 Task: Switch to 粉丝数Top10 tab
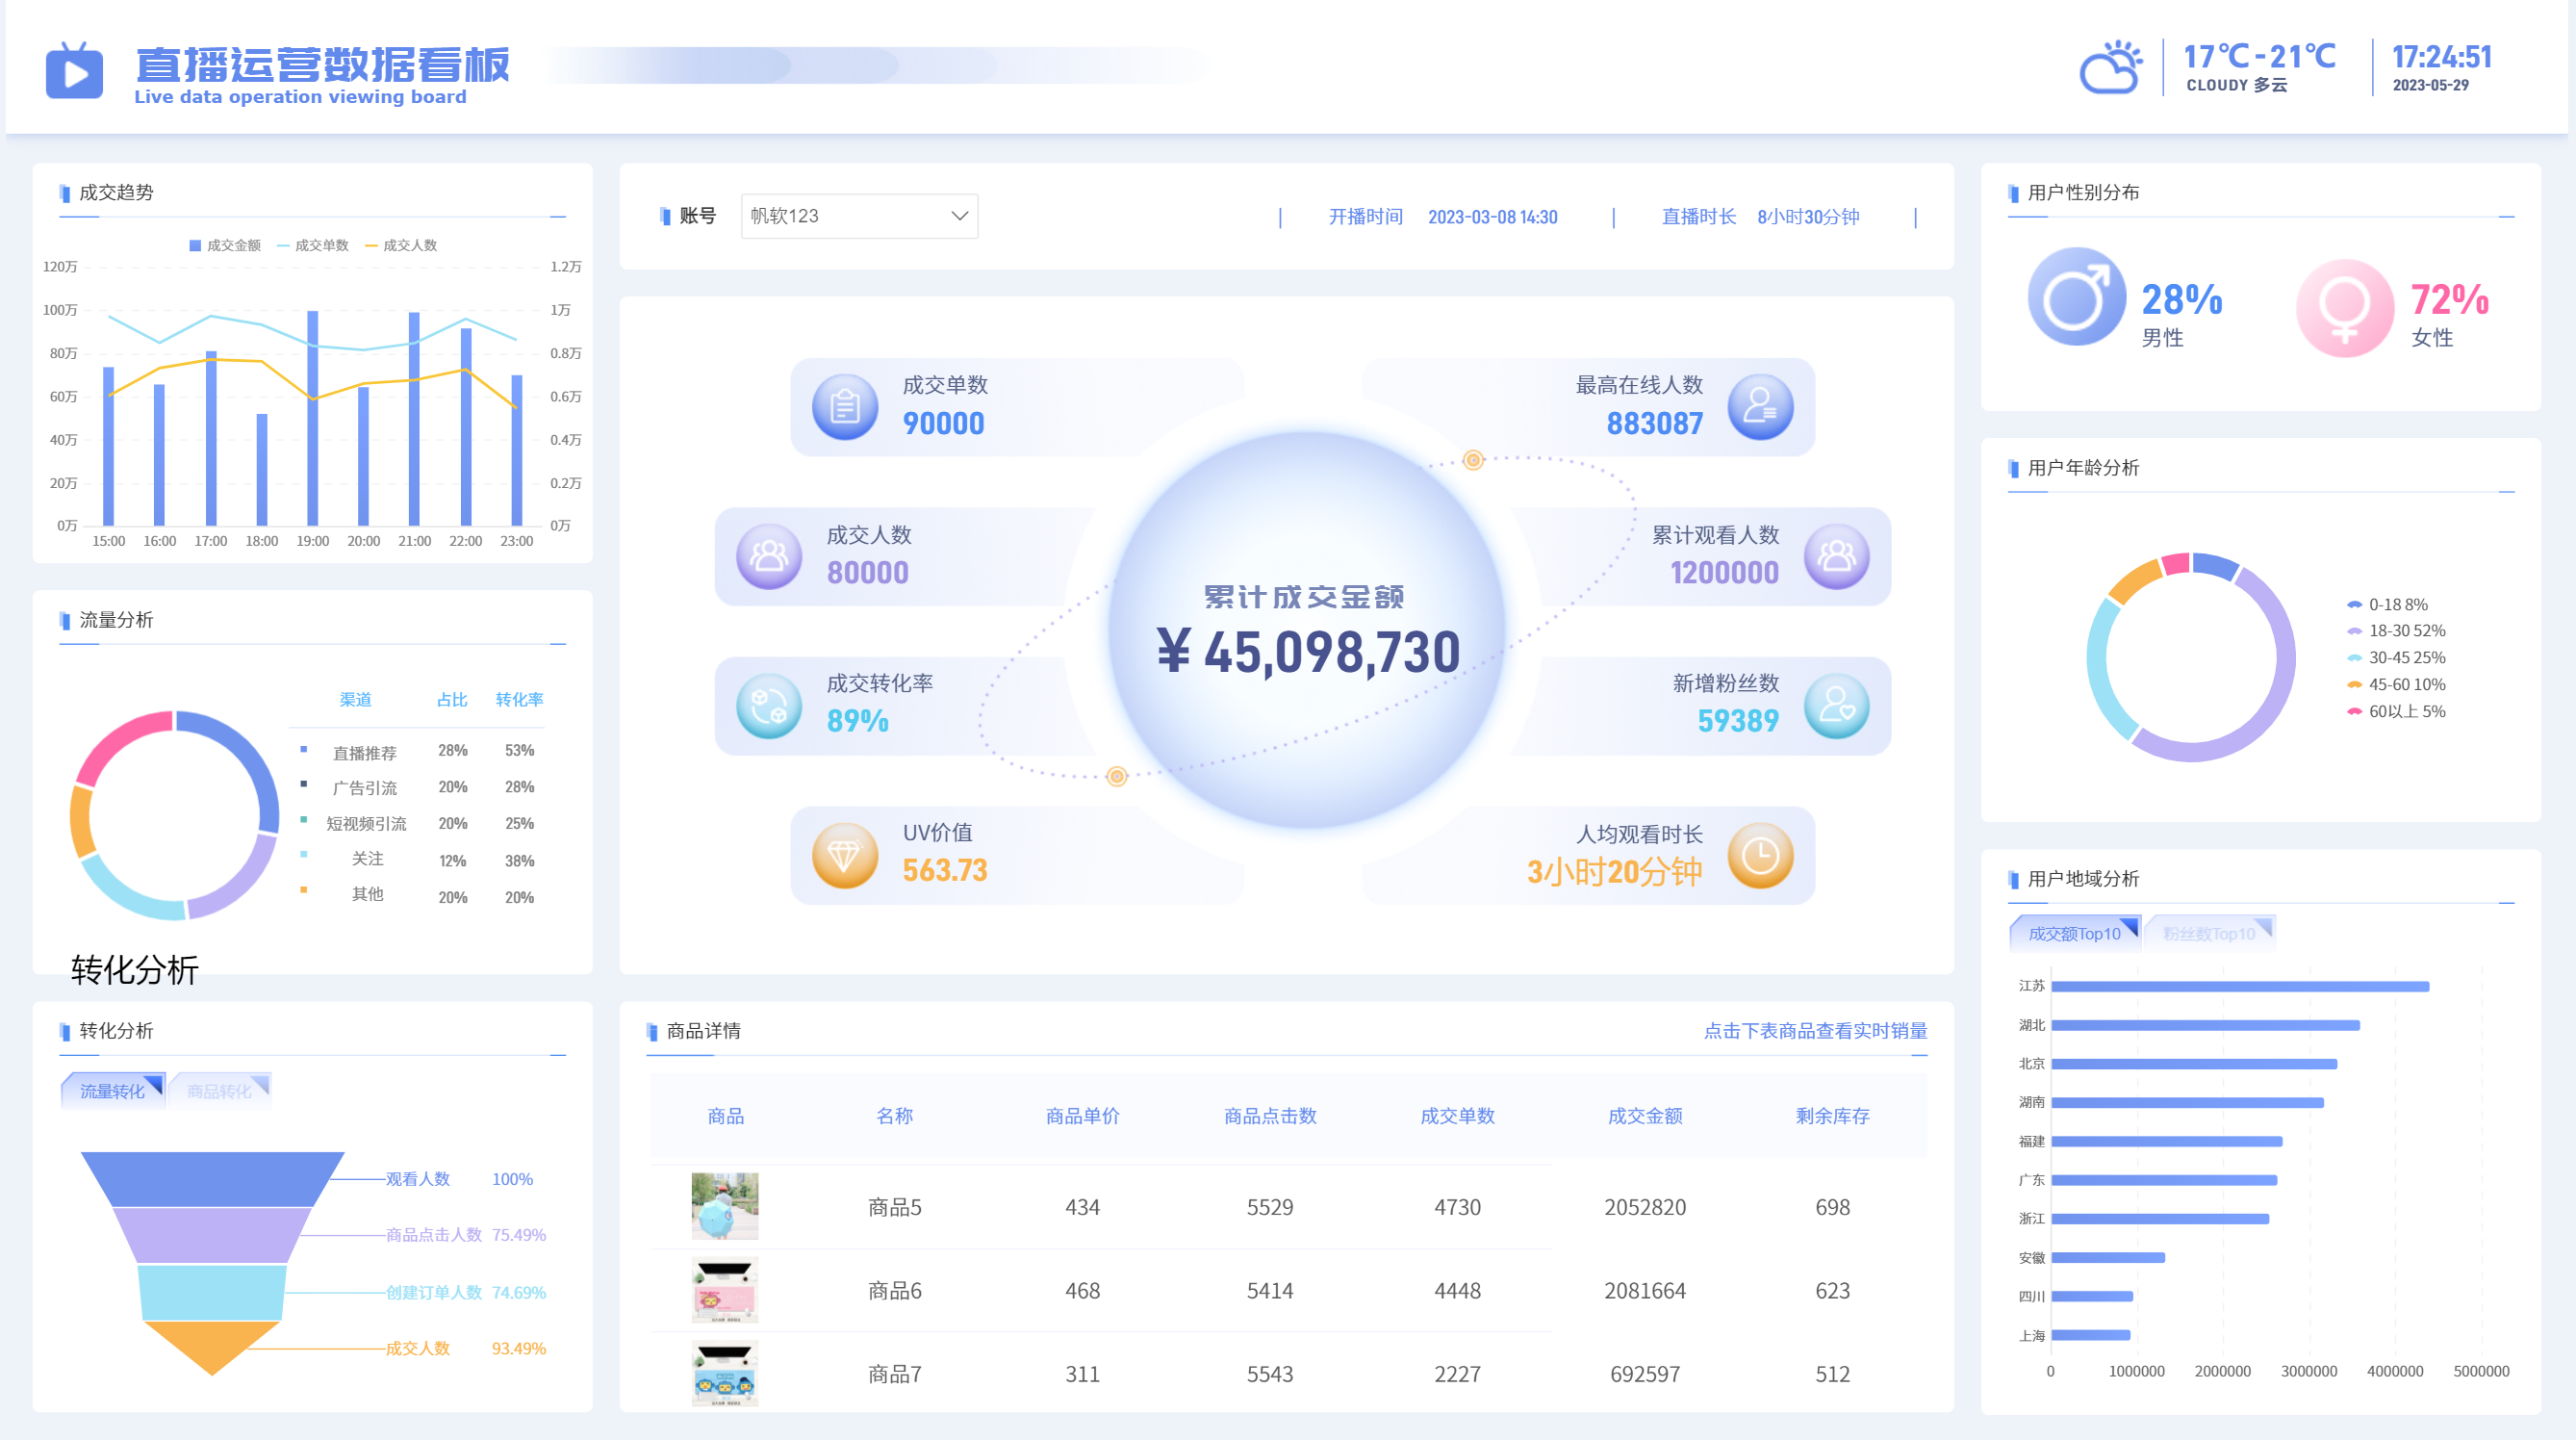[x=2208, y=934]
